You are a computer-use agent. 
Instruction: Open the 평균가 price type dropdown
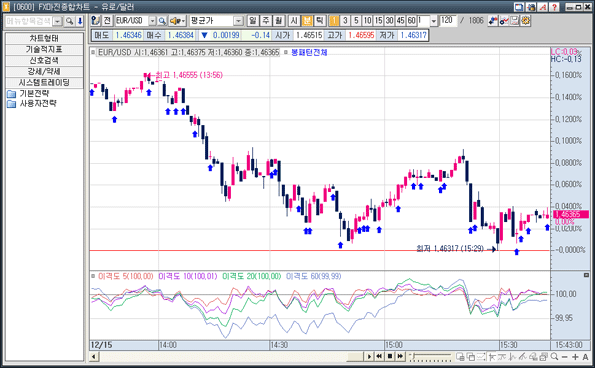(x=238, y=21)
